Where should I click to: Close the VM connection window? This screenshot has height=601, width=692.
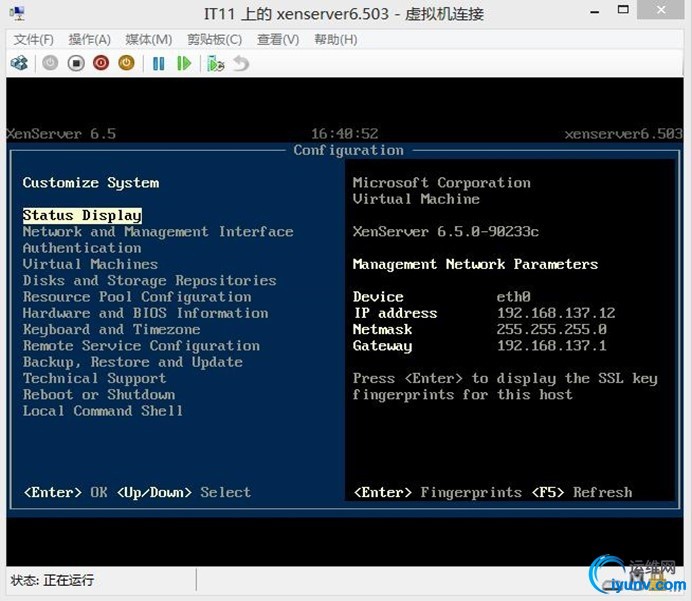point(661,10)
